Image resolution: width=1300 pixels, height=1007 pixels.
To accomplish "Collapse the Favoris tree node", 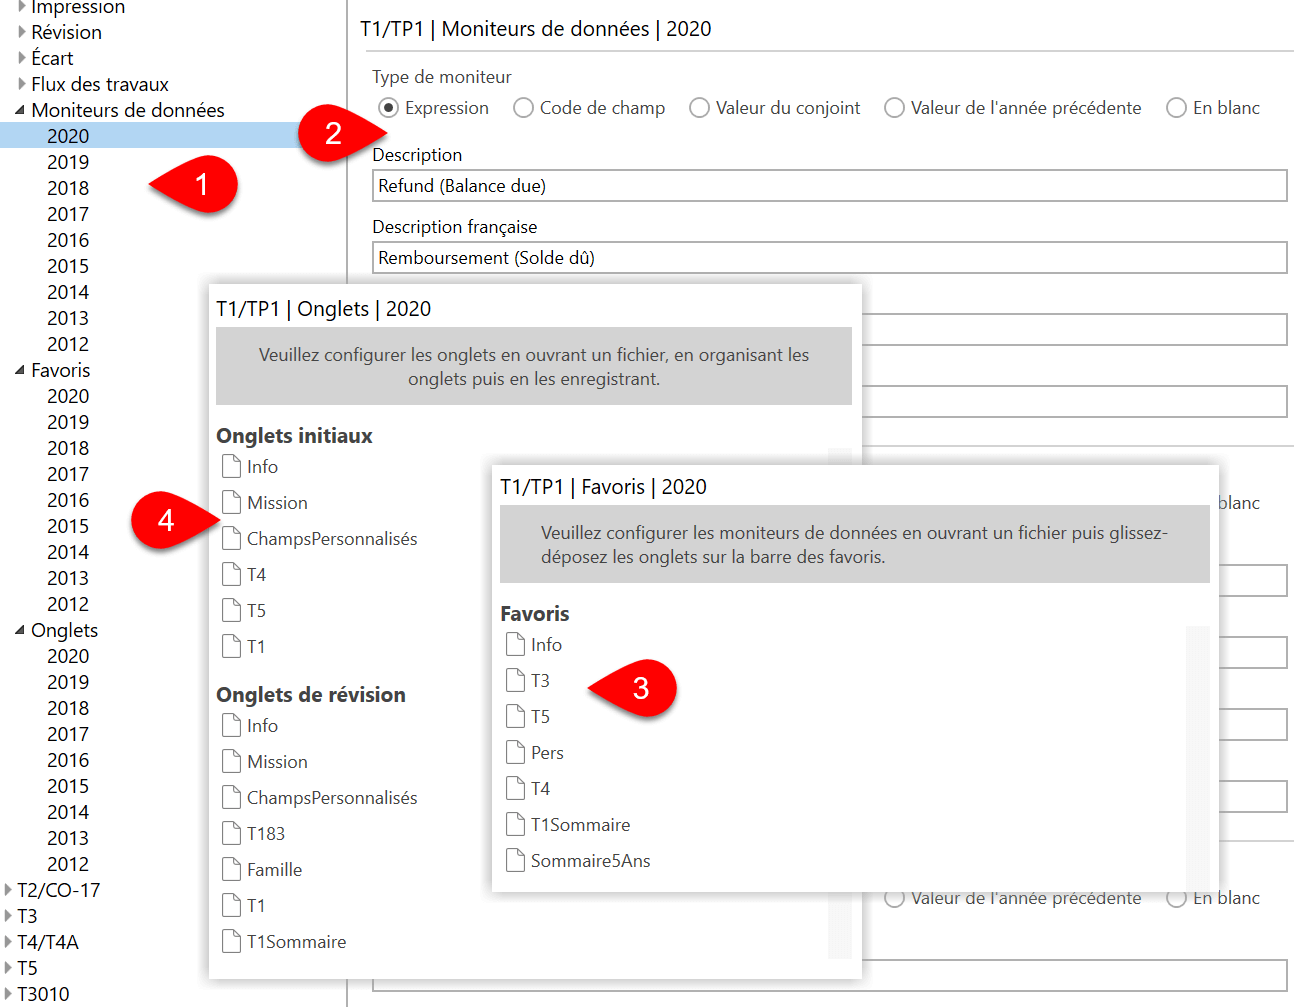I will coord(20,370).
